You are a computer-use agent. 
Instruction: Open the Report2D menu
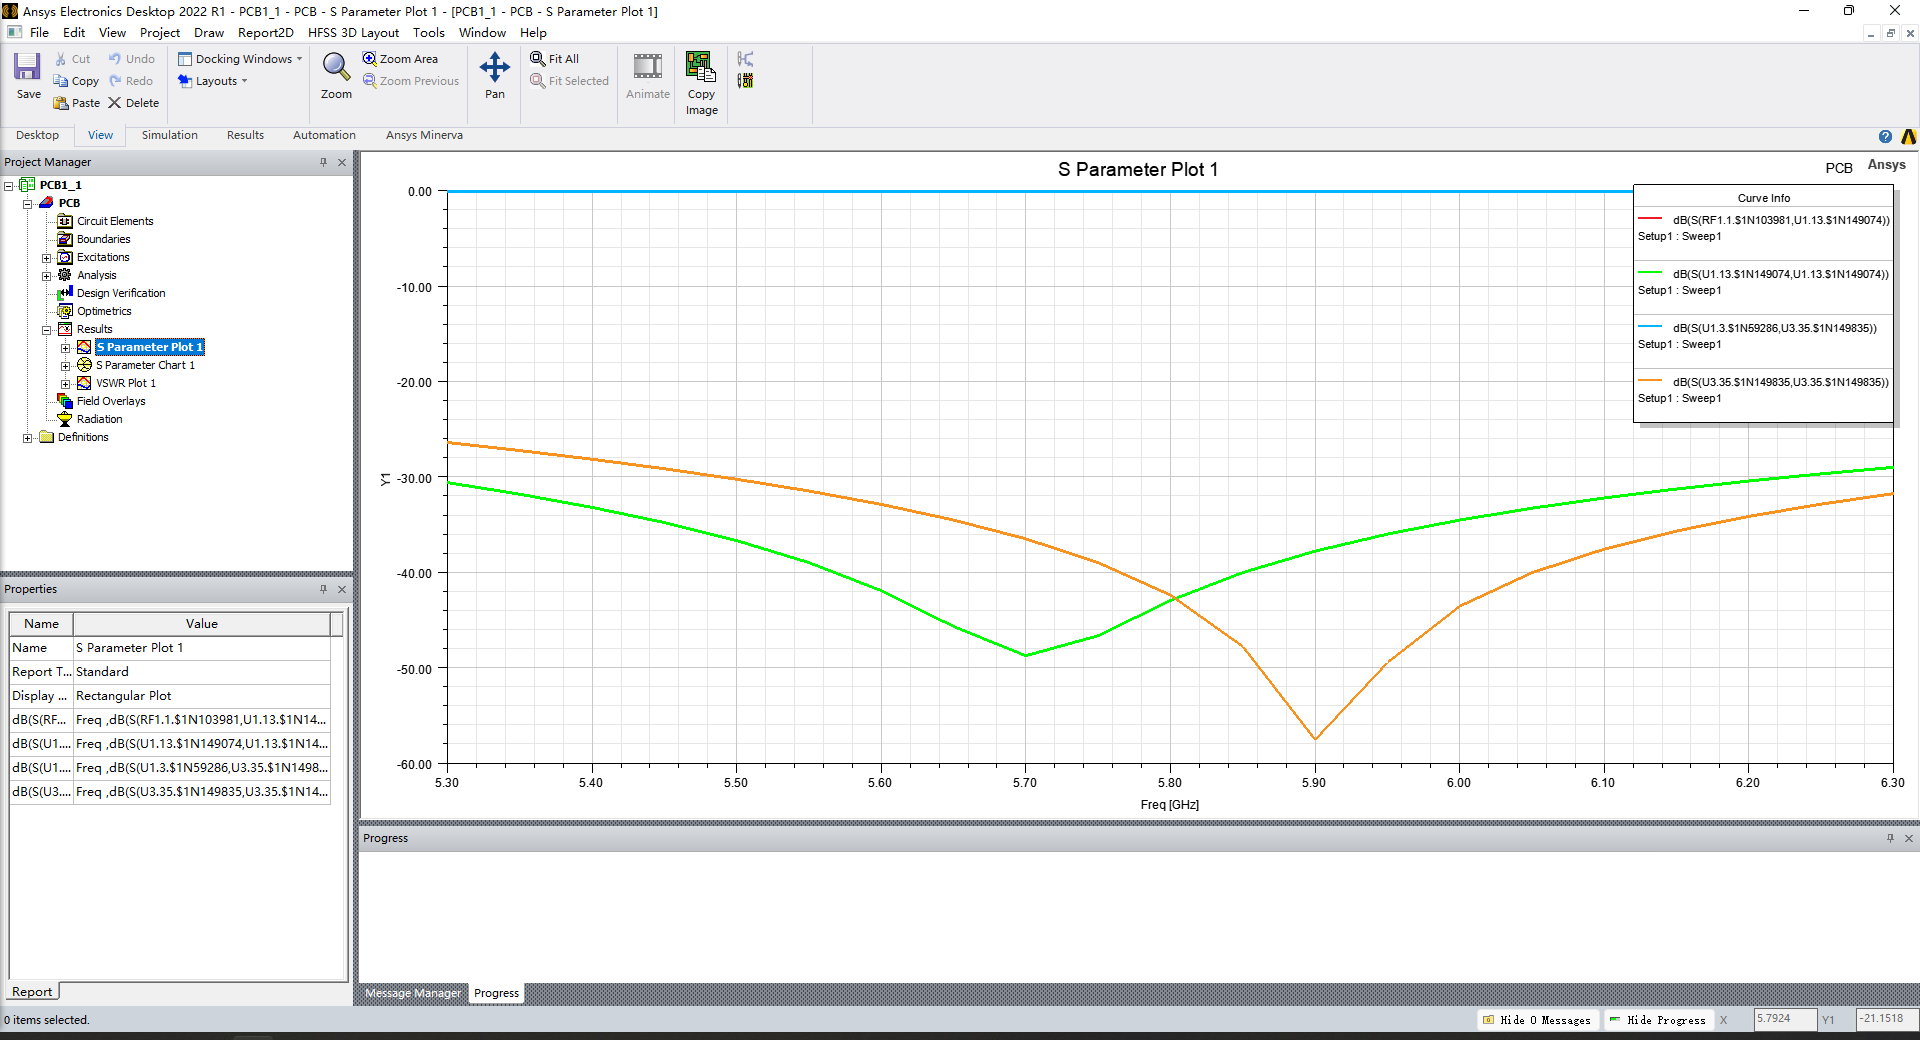(265, 32)
